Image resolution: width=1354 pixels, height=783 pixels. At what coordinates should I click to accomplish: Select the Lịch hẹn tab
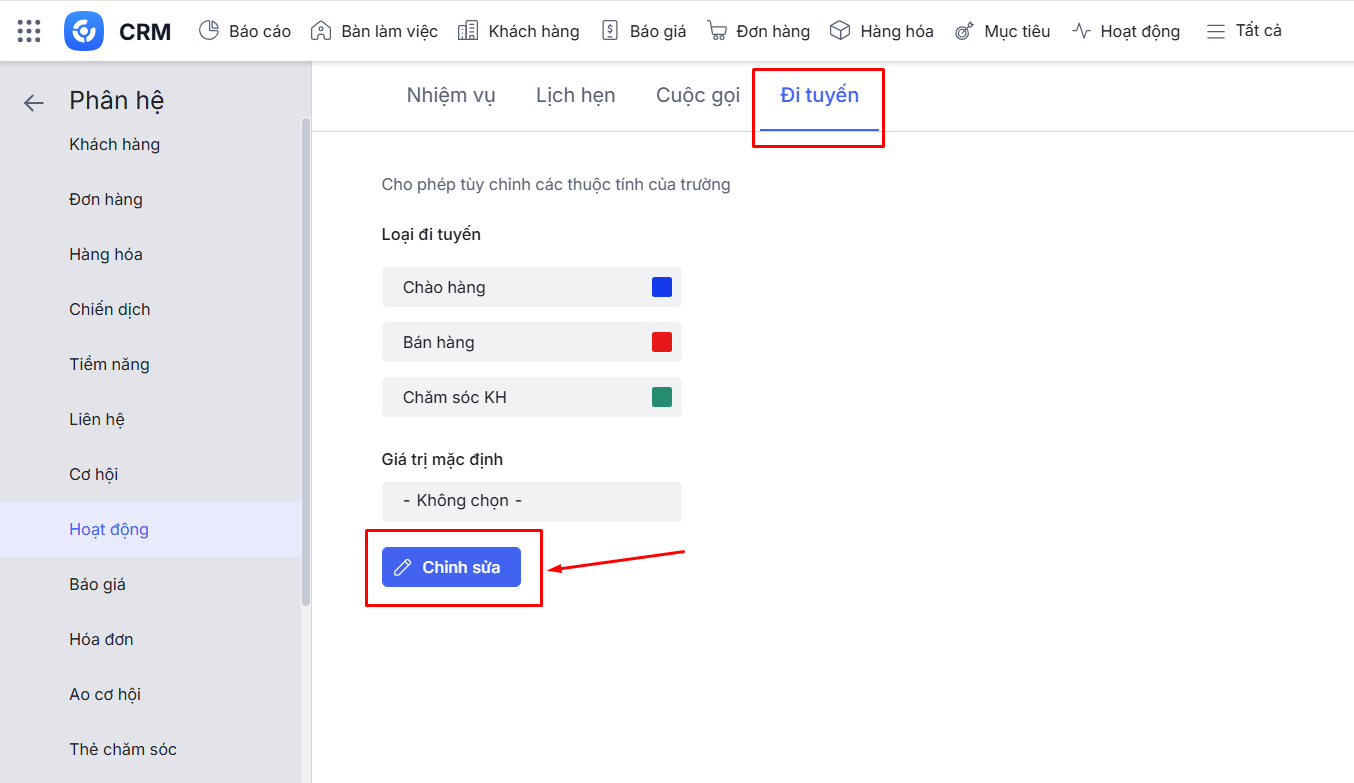(575, 96)
